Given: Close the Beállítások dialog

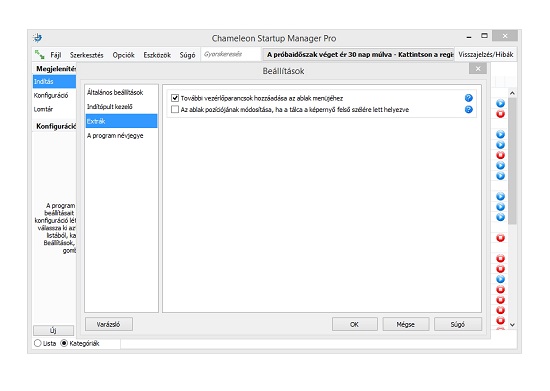Looking at the screenshot, I should (x=478, y=69).
